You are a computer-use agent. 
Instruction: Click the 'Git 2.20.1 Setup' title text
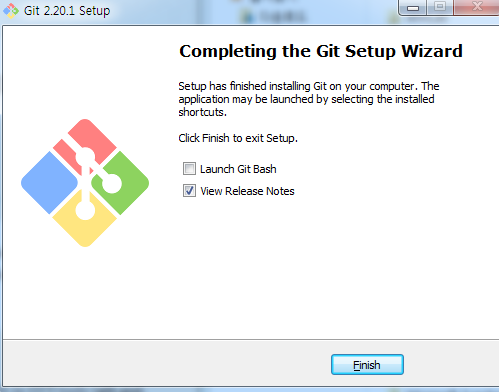(67, 11)
